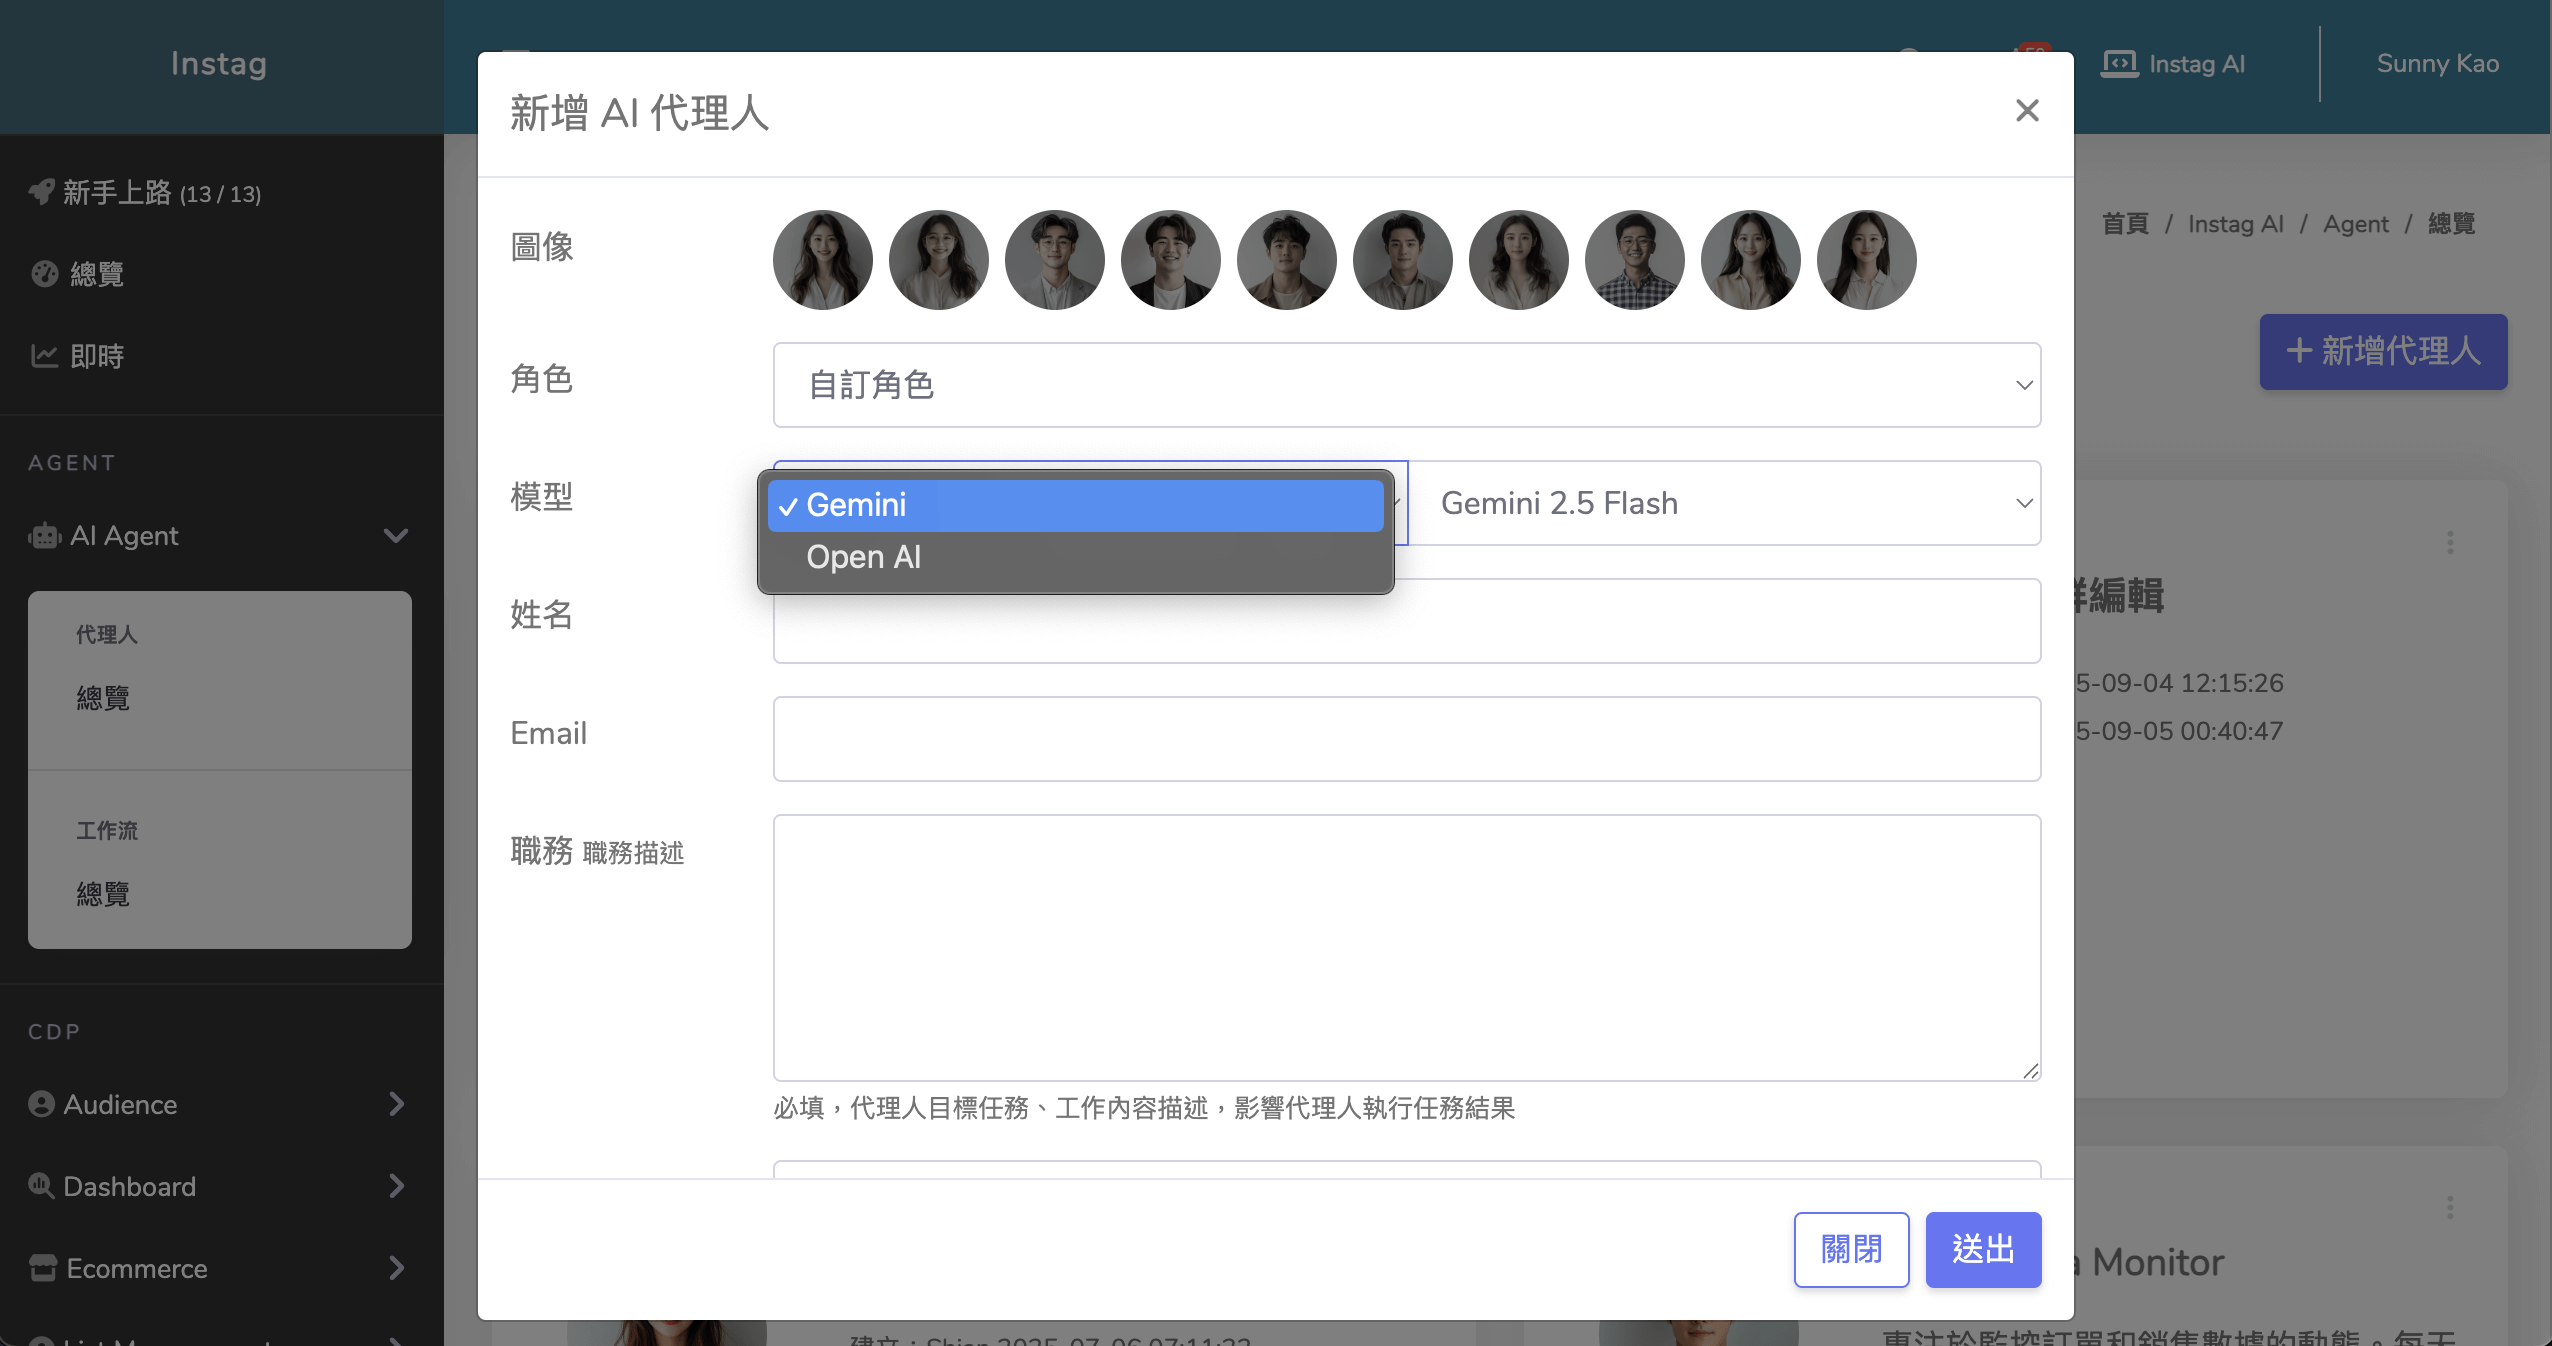This screenshot has width=2552, height=1346.
Task: Pick the last avatar in the row
Action: [x=1866, y=260]
